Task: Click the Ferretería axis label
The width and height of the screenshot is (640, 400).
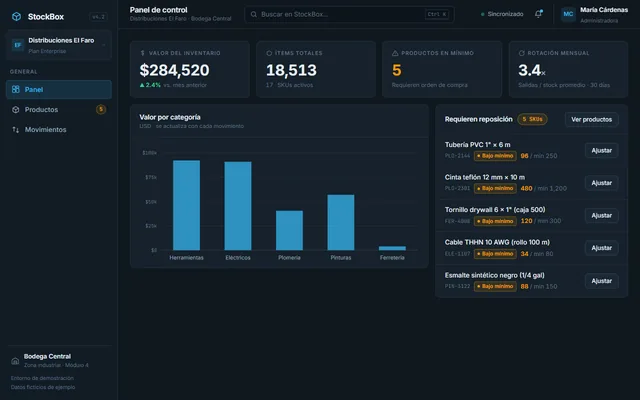Action: pyautogui.click(x=392, y=258)
